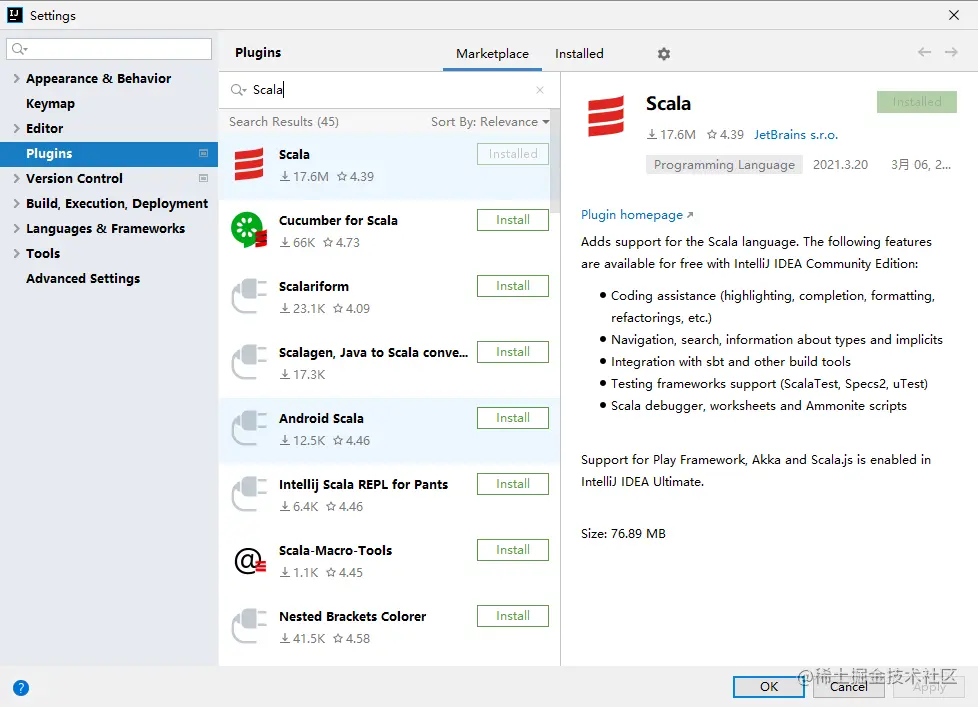This screenshot has height=707, width=978.
Task: Click the plugin search field containing Scala
Action: point(391,90)
